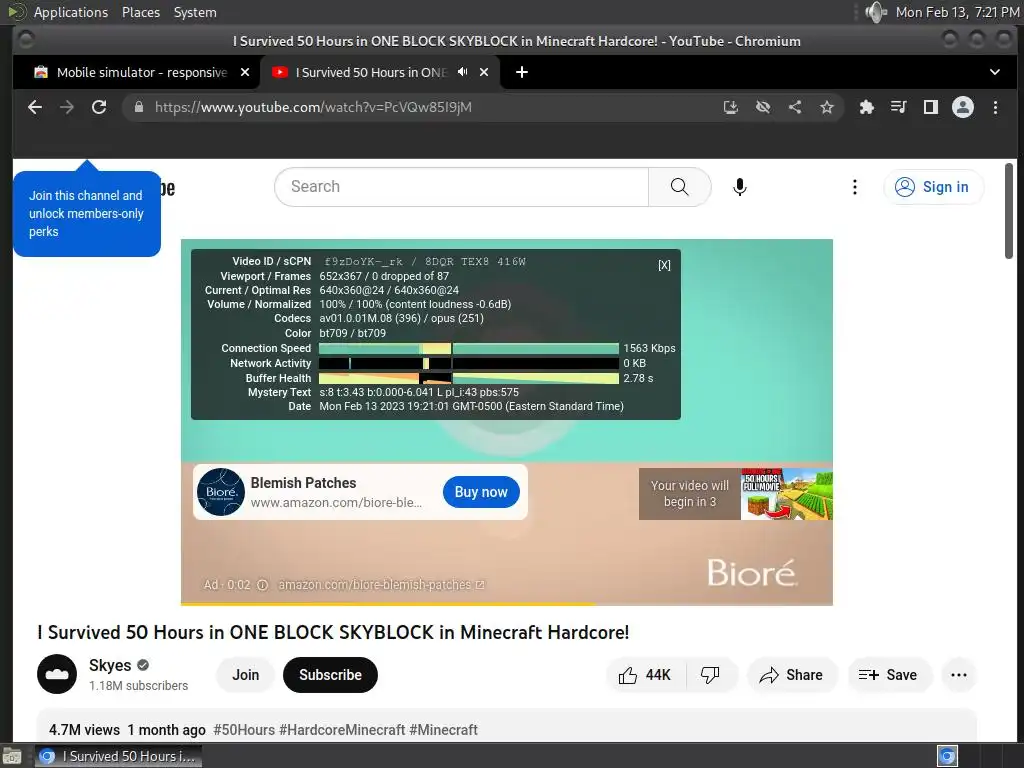Focus the YouTube Search field

pos(462,187)
